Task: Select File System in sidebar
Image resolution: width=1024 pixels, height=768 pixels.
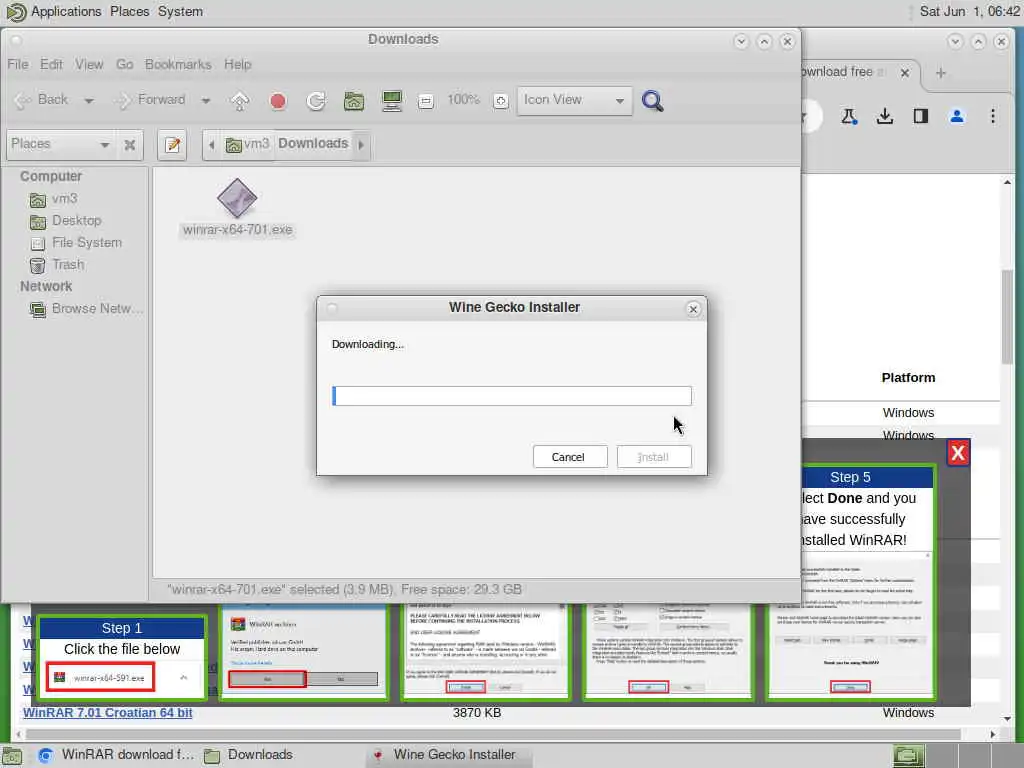Action: tap(76, 243)
